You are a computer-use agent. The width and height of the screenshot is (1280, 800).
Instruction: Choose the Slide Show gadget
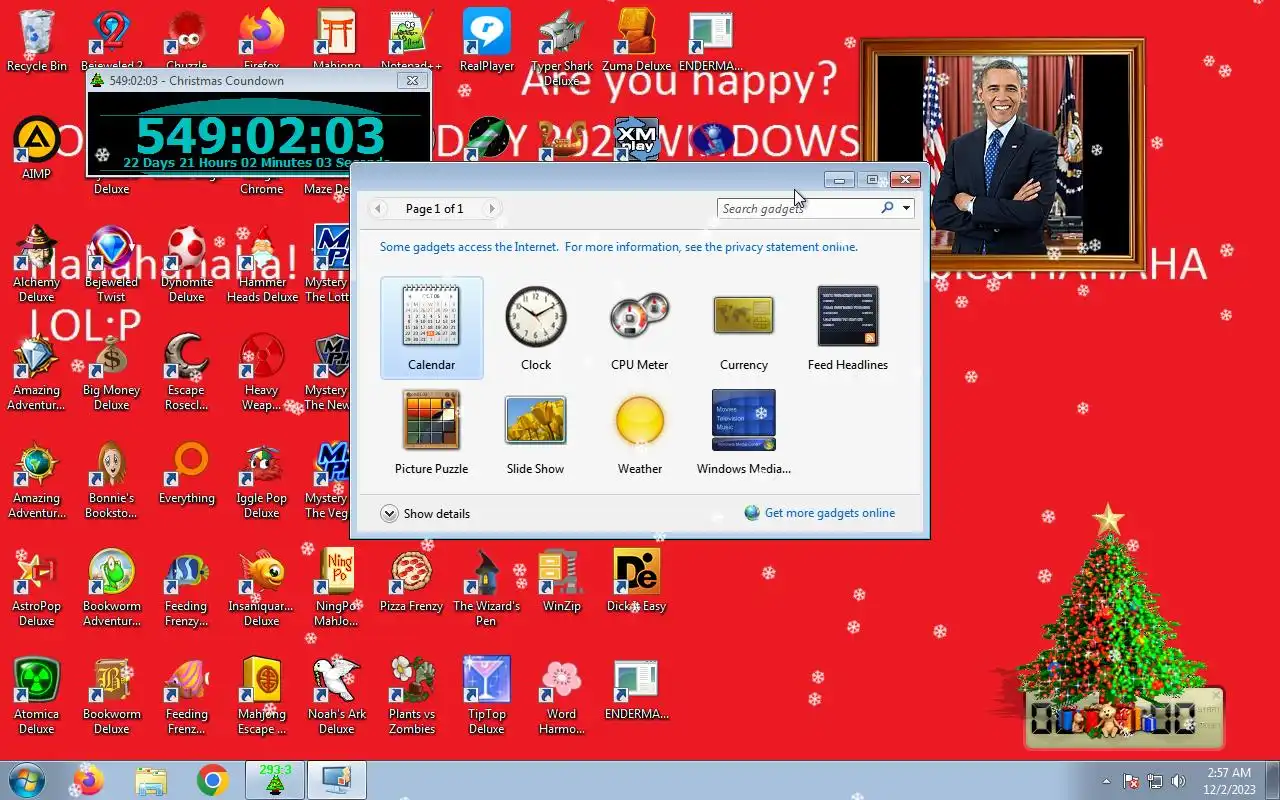536,432
